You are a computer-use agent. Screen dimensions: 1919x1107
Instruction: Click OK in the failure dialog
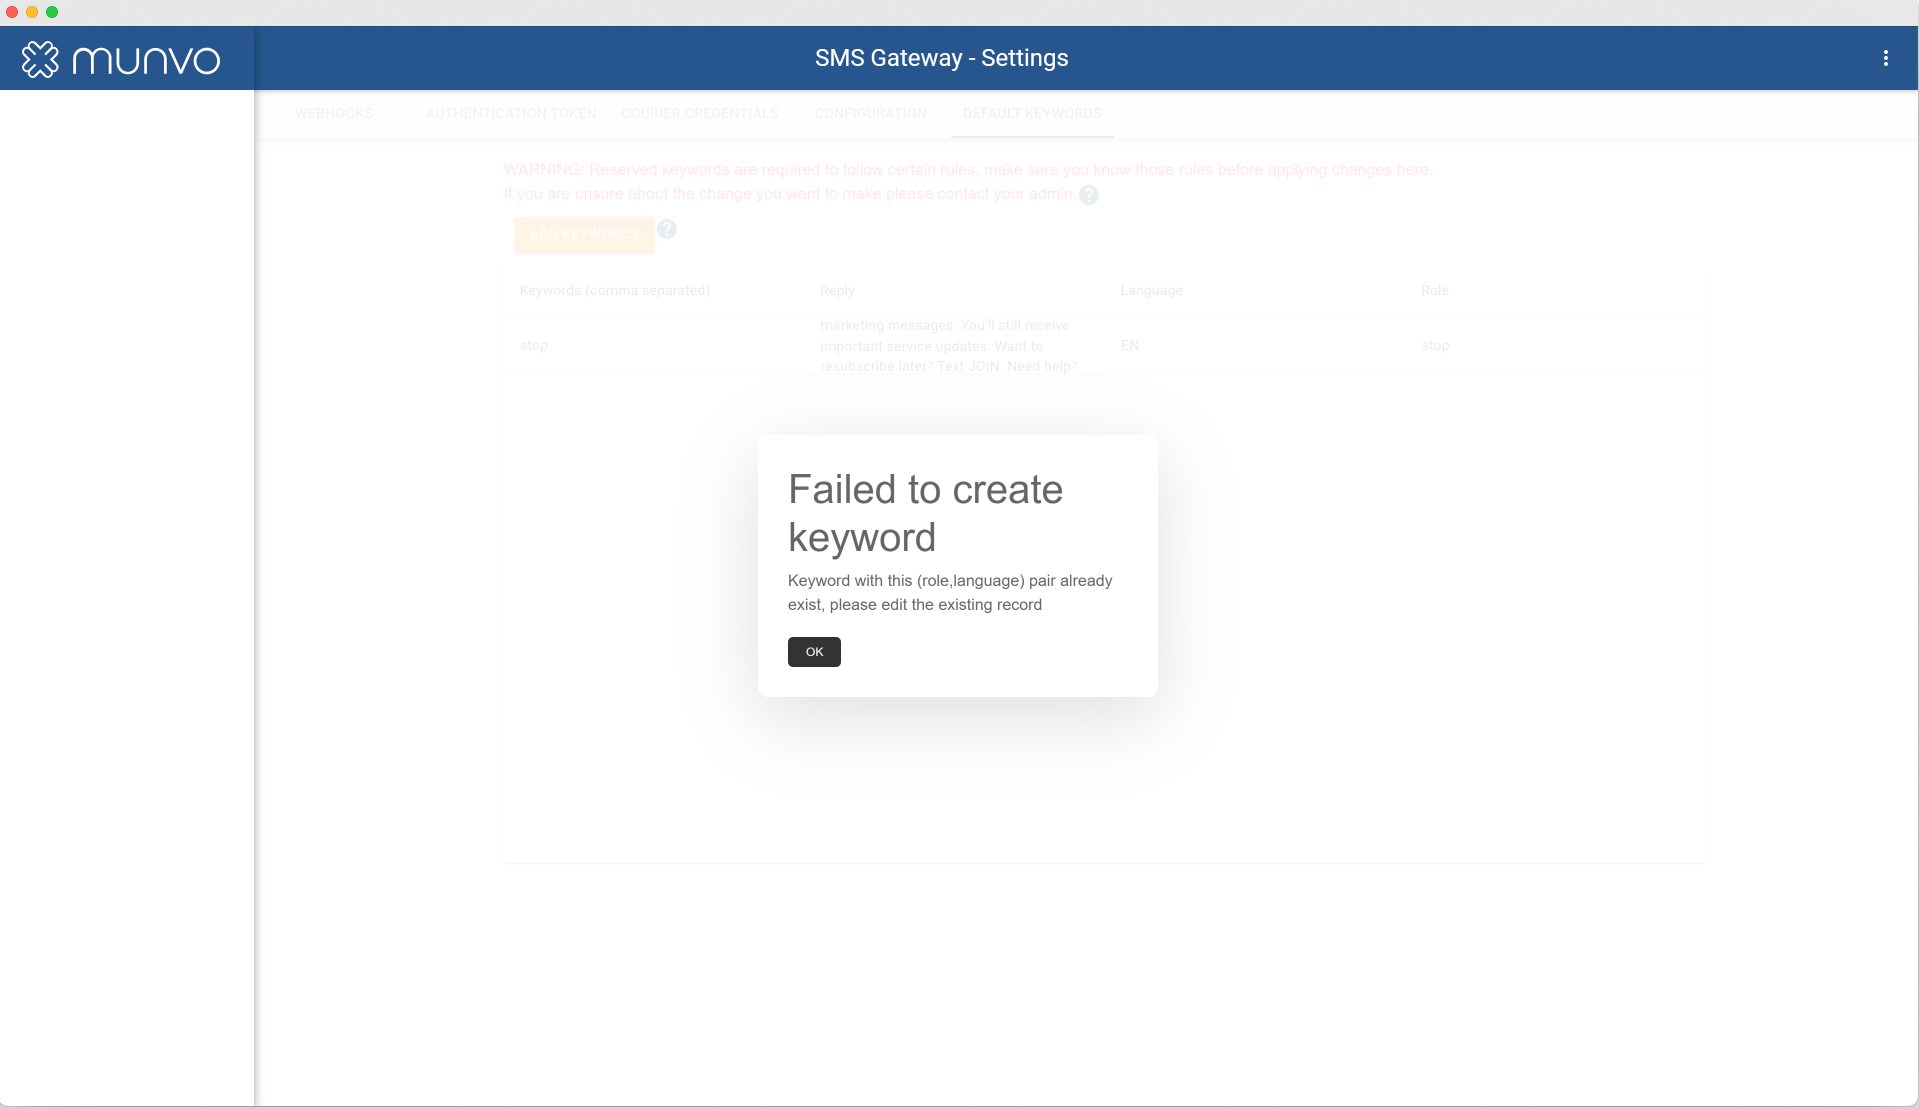click(x=814, y=652)
